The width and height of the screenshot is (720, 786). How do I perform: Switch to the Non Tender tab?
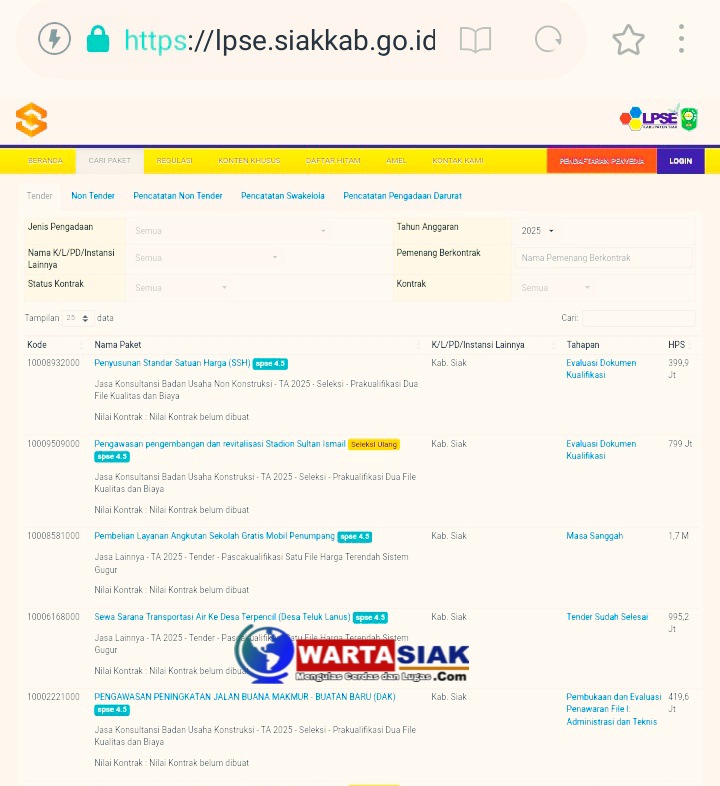(93, 196)
